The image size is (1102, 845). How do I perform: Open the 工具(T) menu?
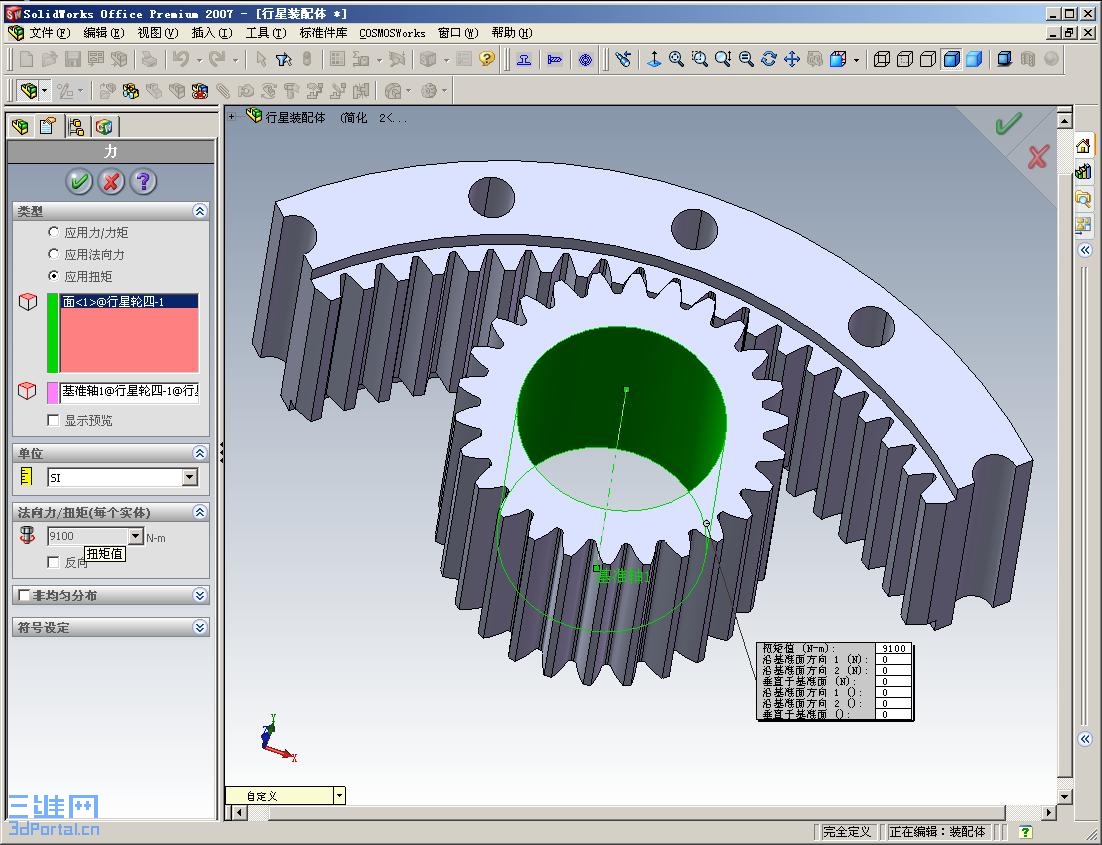(266, 33)
